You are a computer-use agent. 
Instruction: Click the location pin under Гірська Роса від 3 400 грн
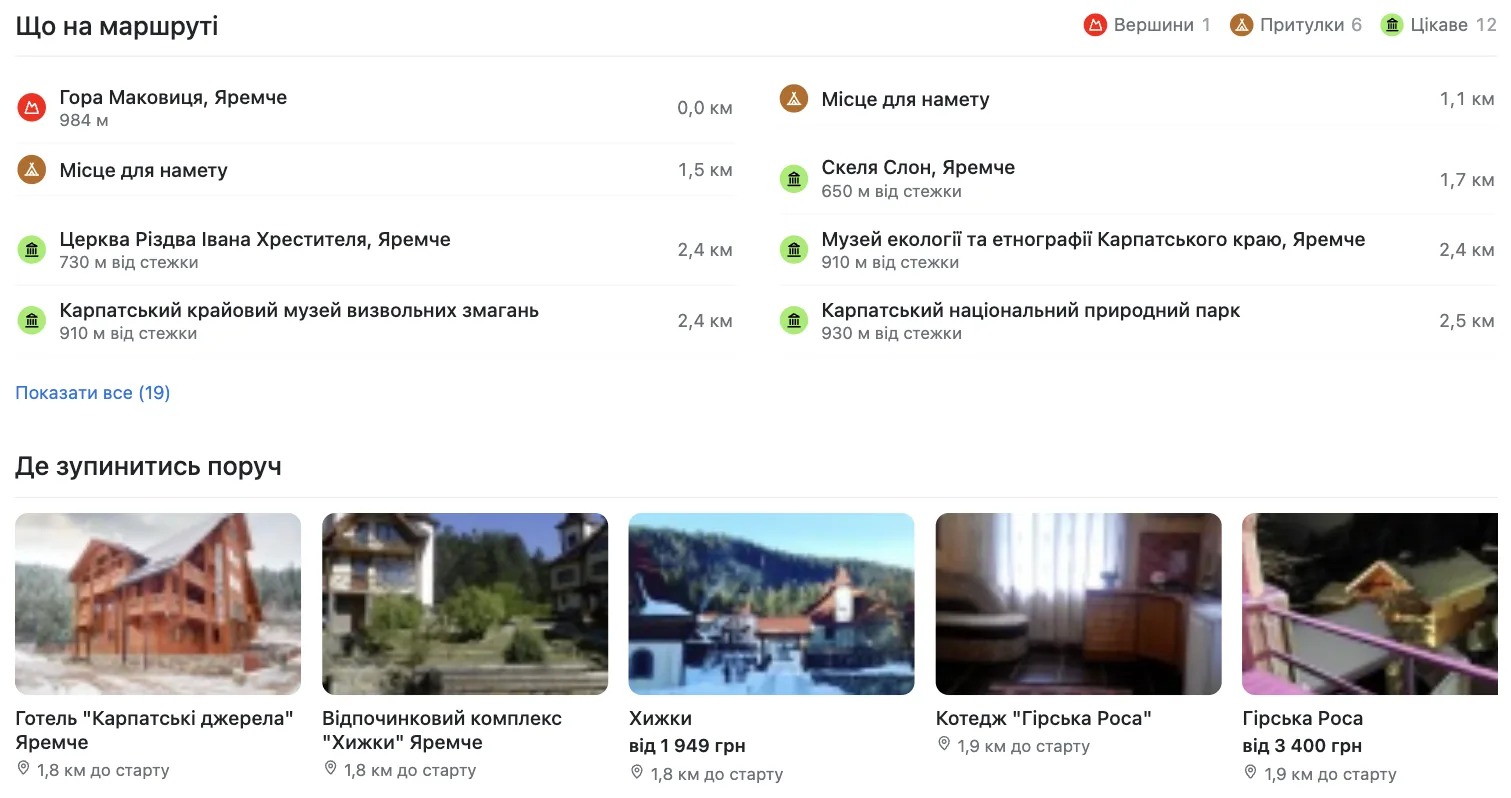point(1251,773)
